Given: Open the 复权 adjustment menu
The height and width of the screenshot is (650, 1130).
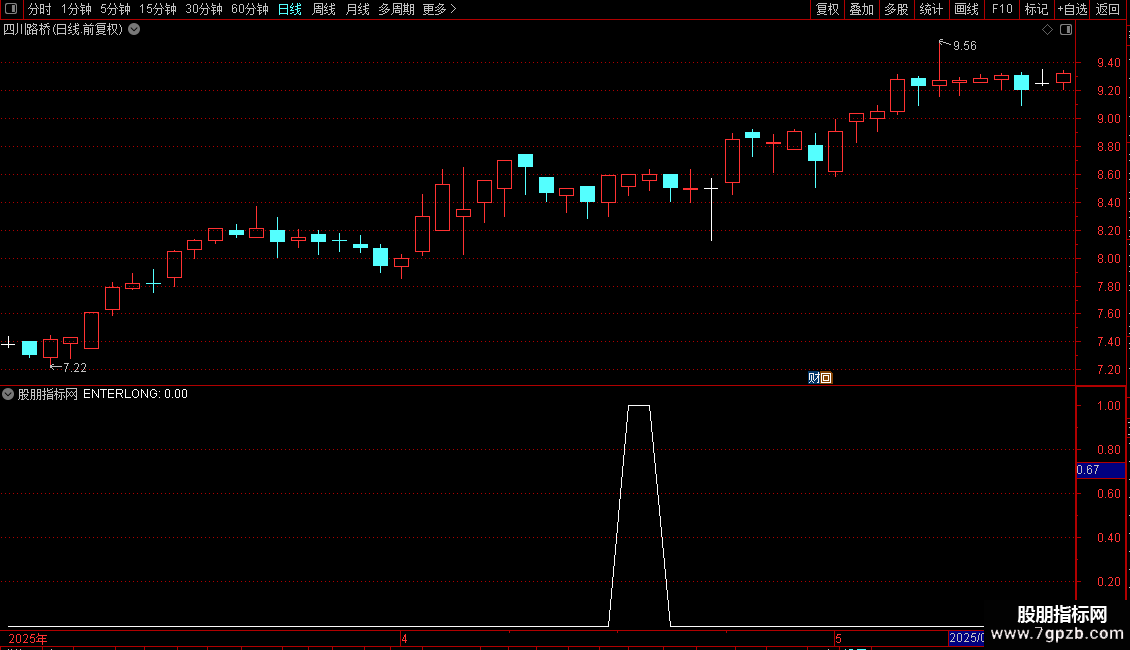Looking at the screenshot, I should [827, 9].
